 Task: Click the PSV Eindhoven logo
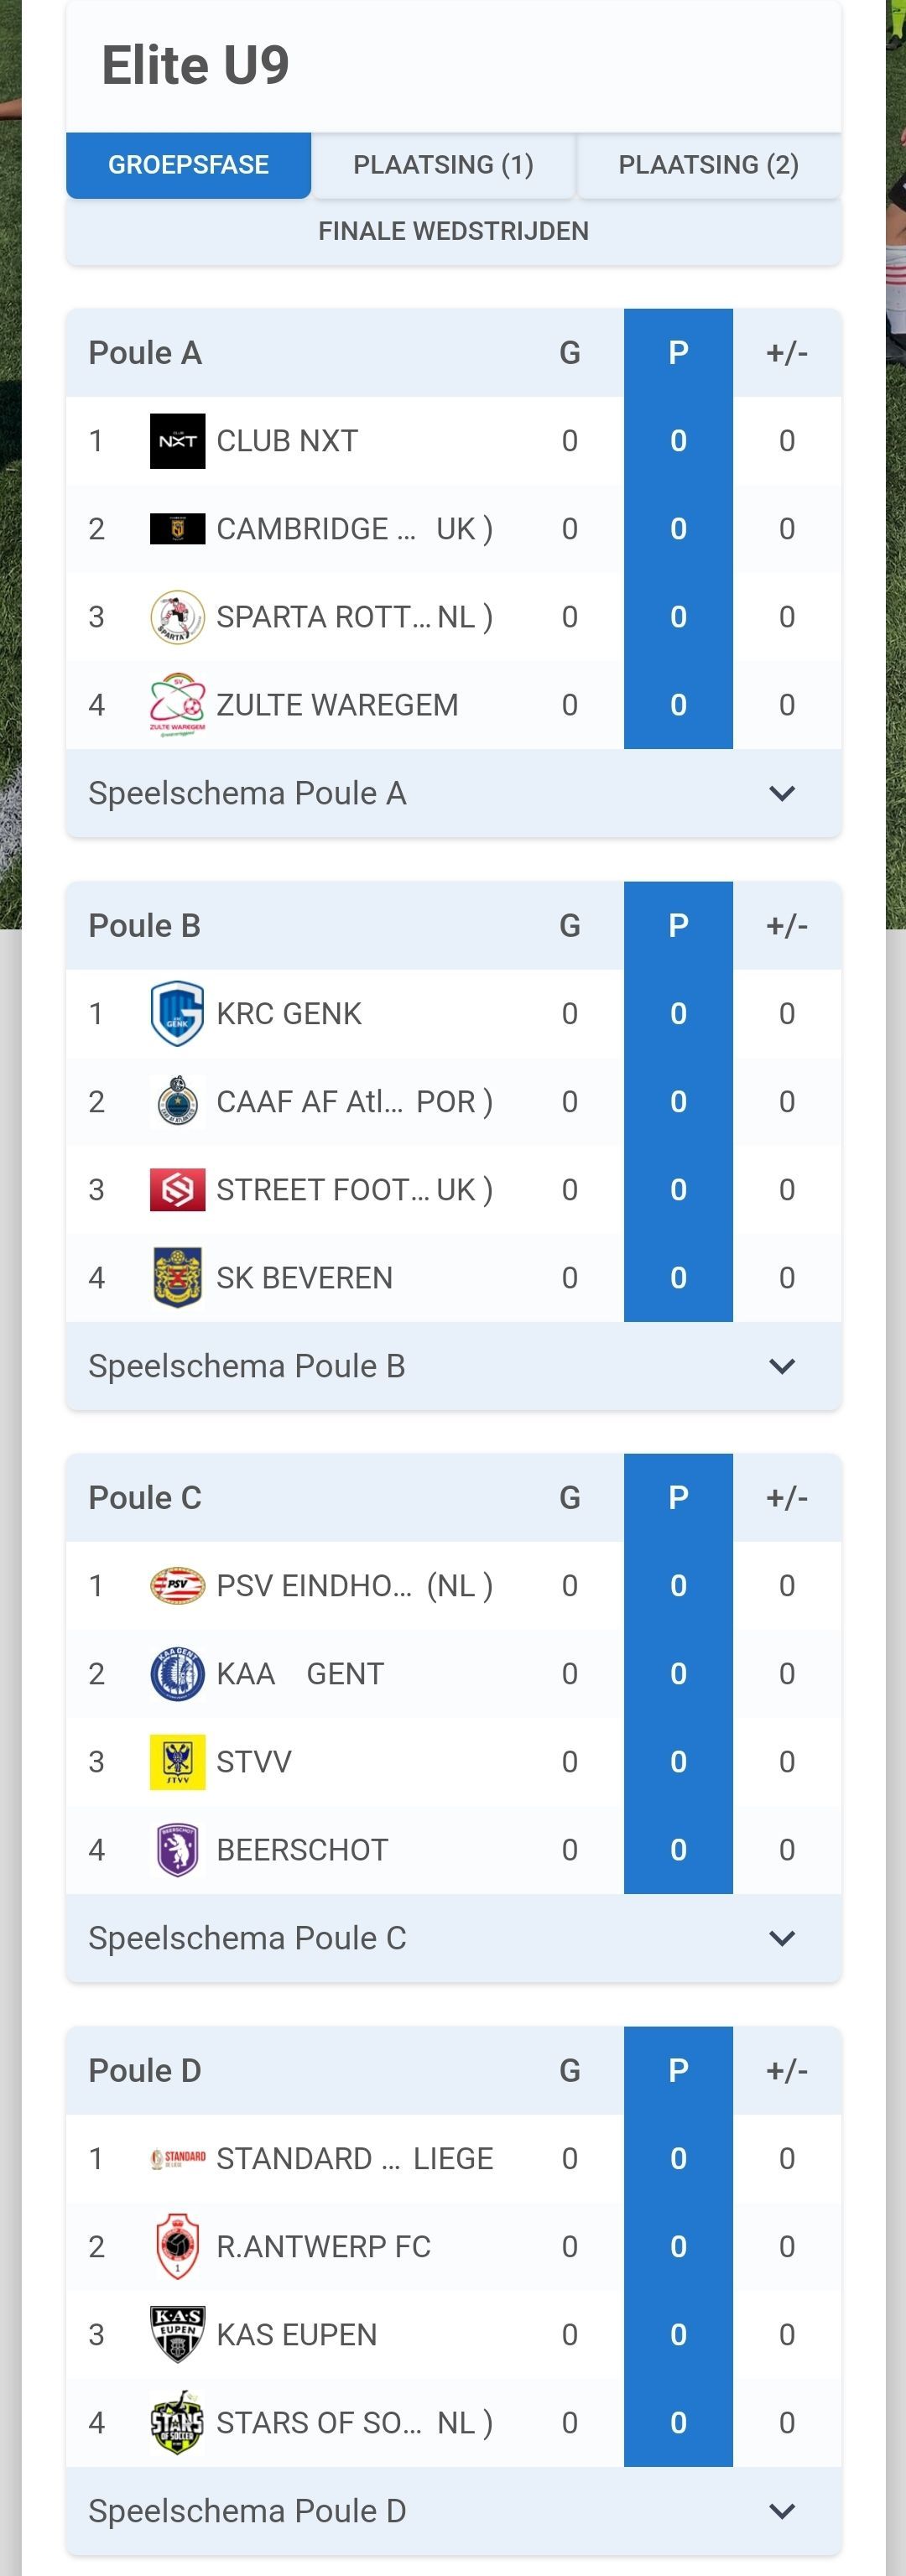click(177, 1585)
